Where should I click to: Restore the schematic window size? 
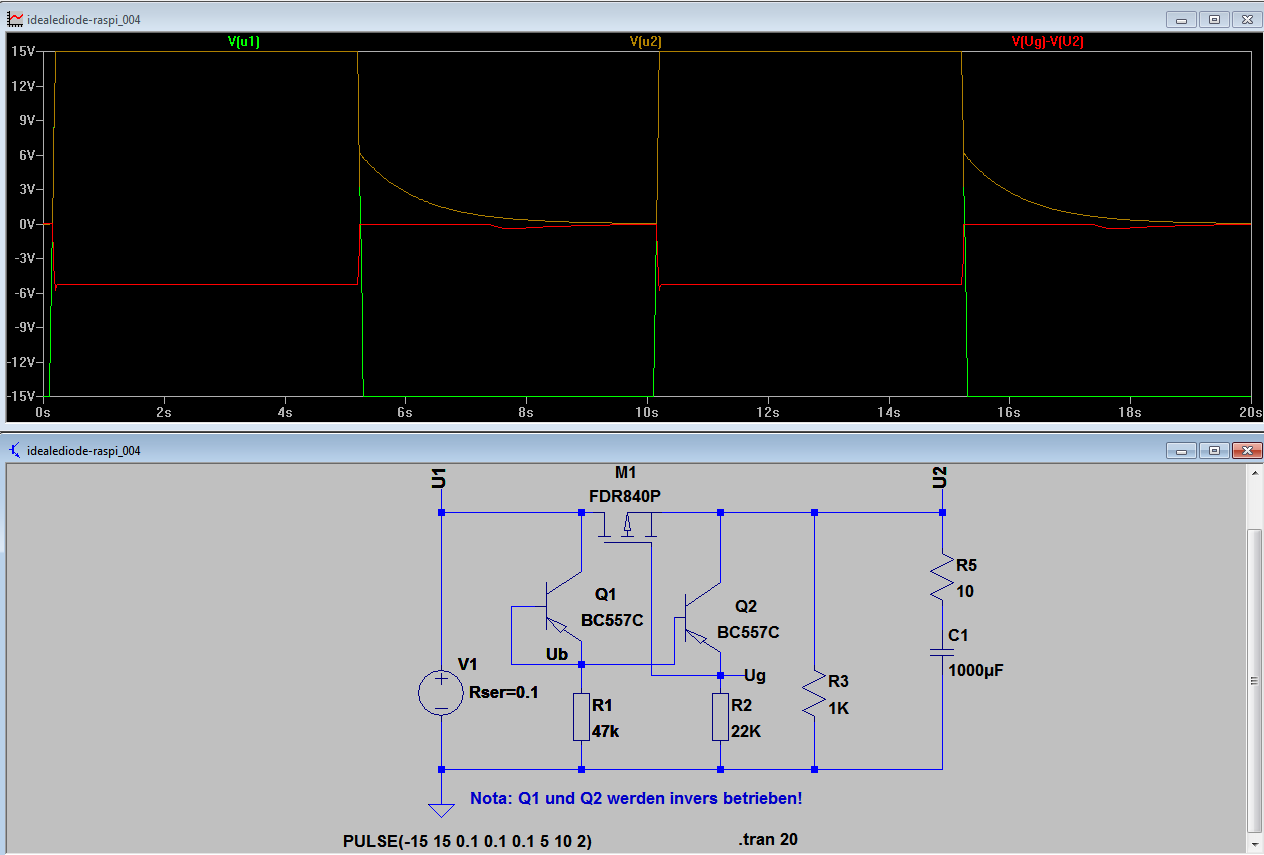pos(1214,450)
